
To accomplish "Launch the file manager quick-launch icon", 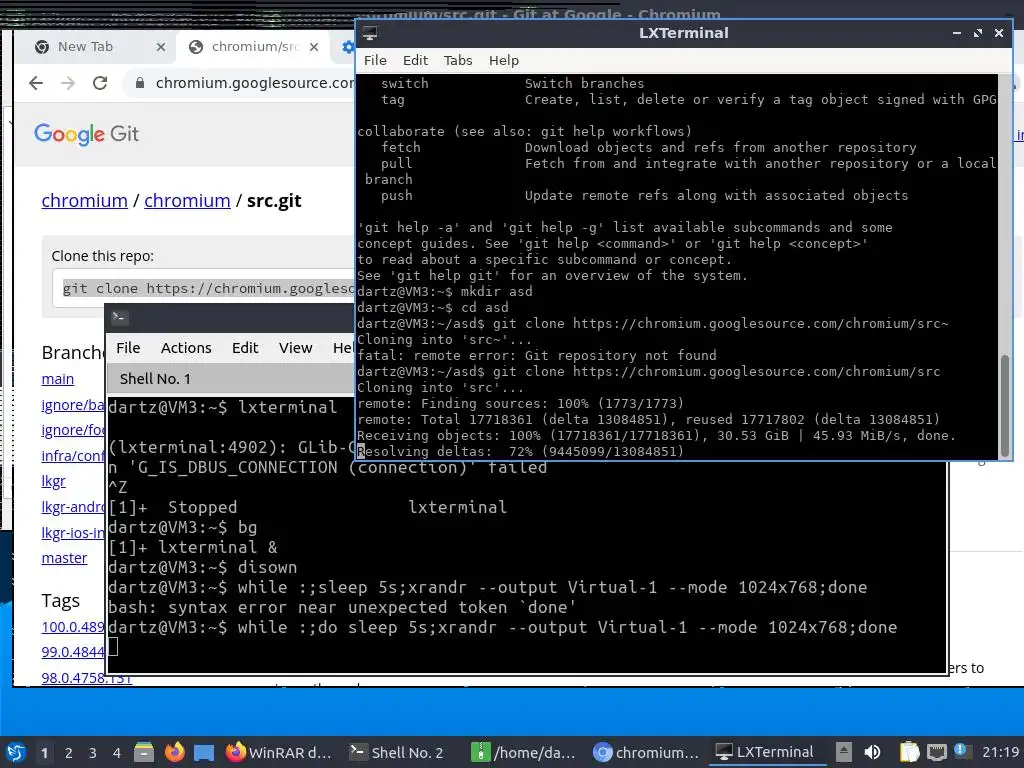I will 144,752.
